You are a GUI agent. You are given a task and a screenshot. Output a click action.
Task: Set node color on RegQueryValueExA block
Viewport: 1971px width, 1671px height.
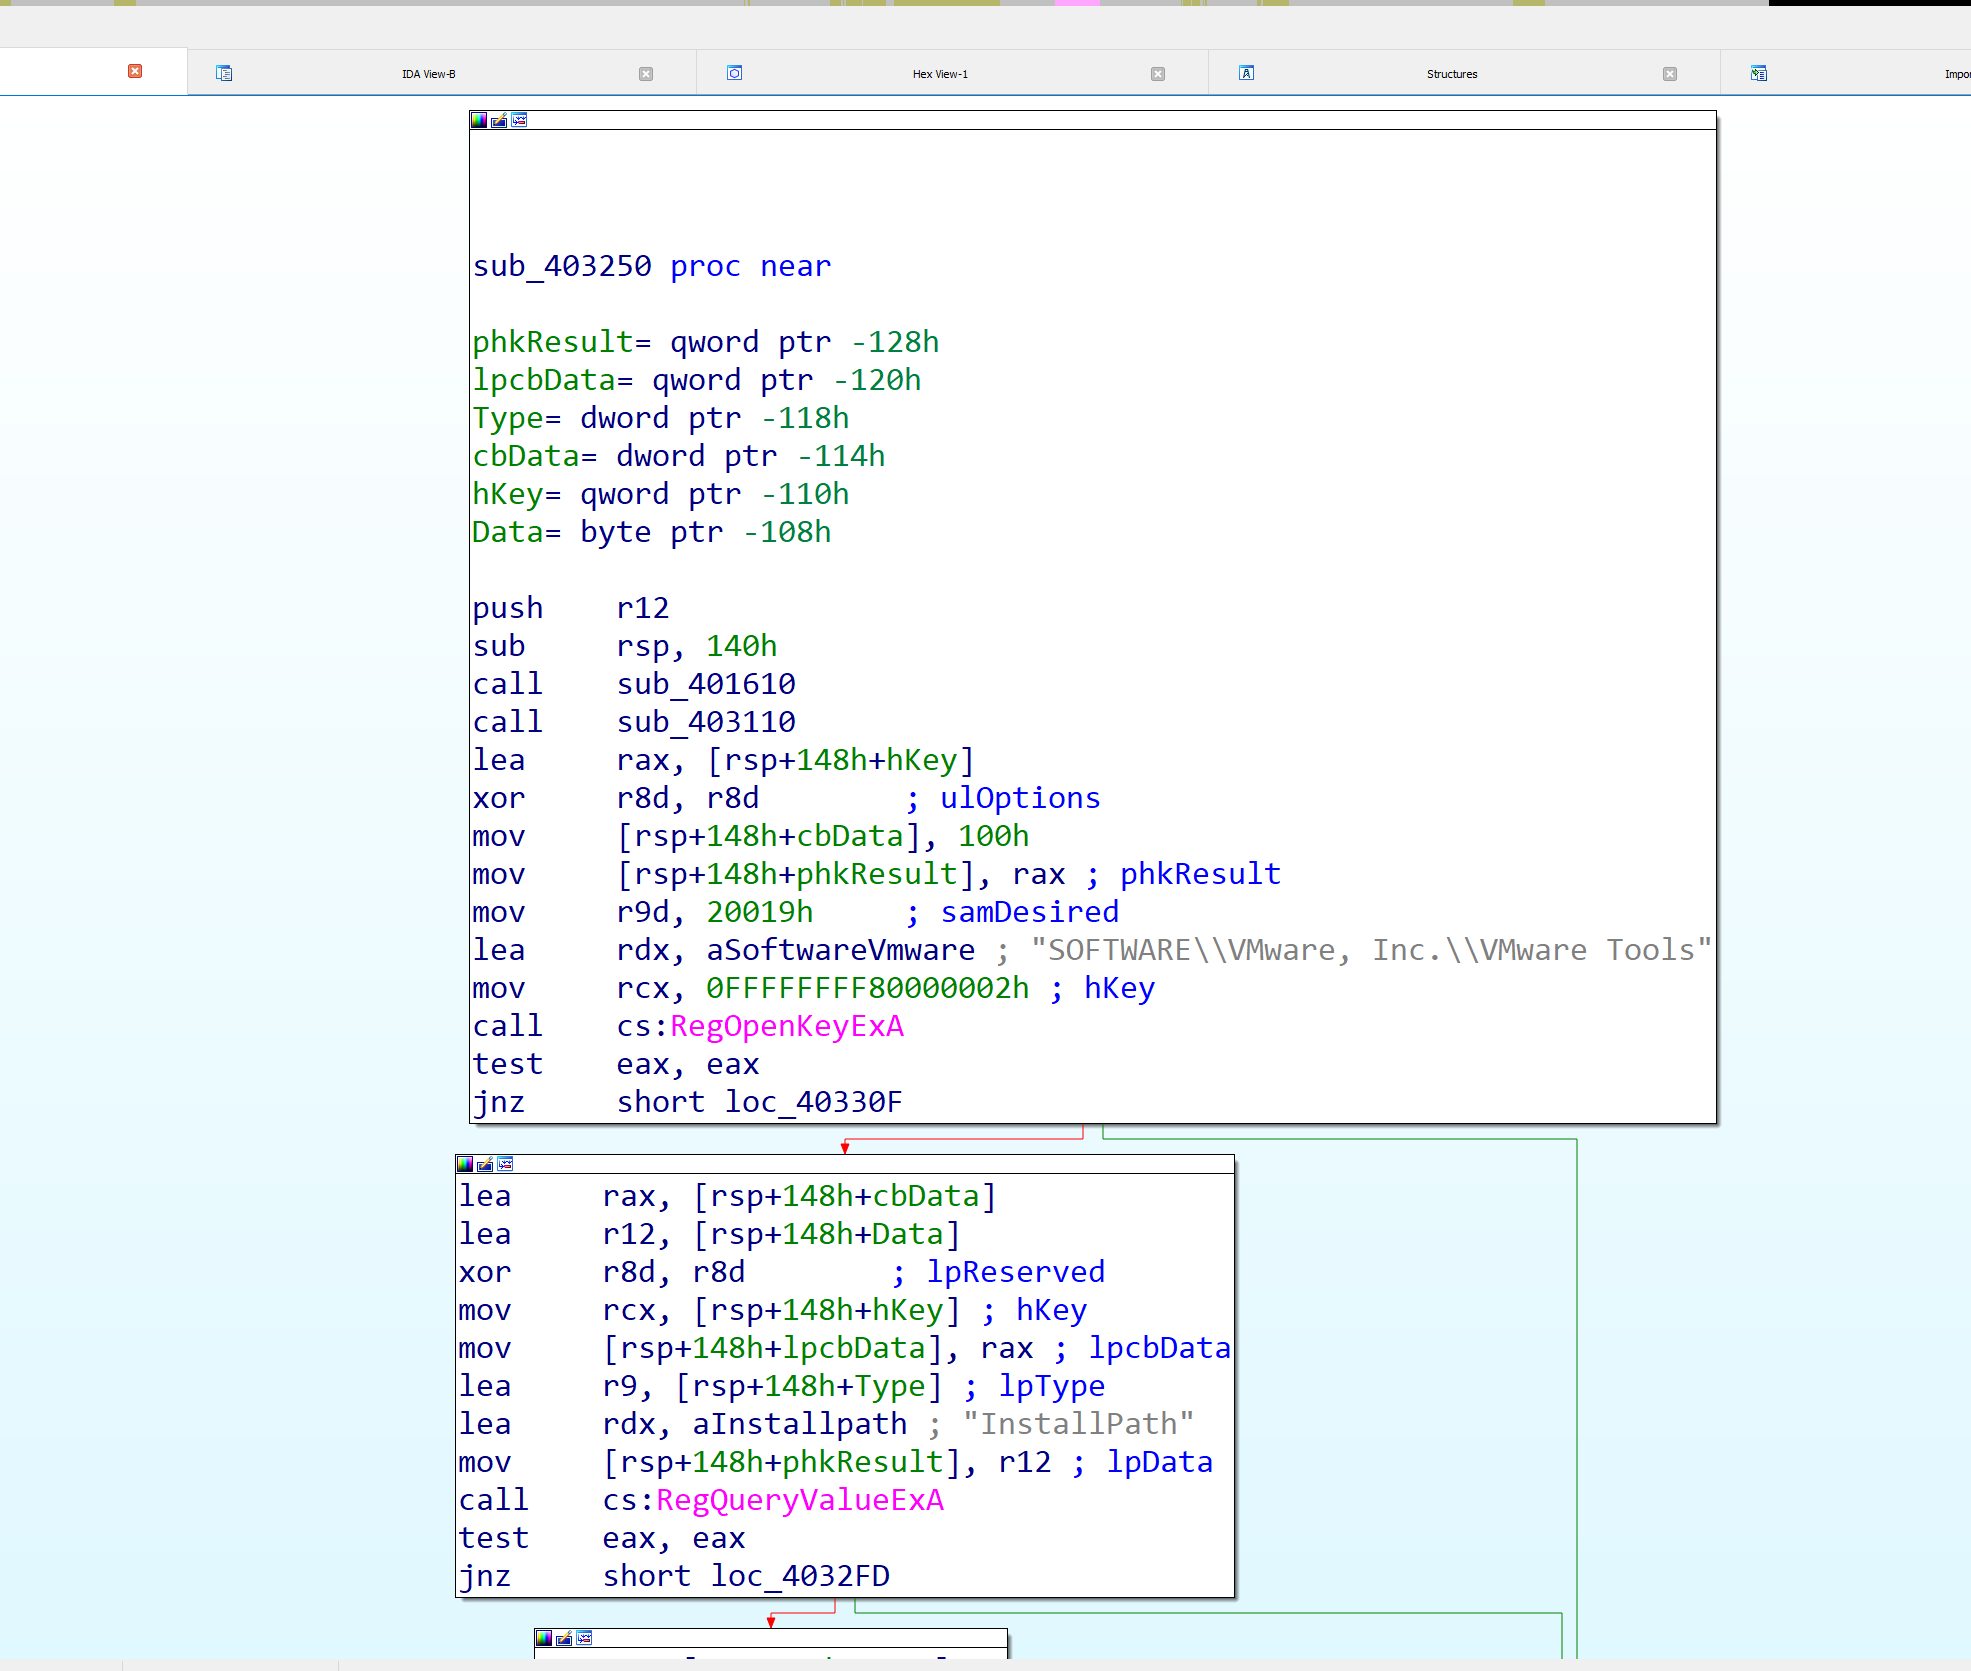tap(465, 1164)
